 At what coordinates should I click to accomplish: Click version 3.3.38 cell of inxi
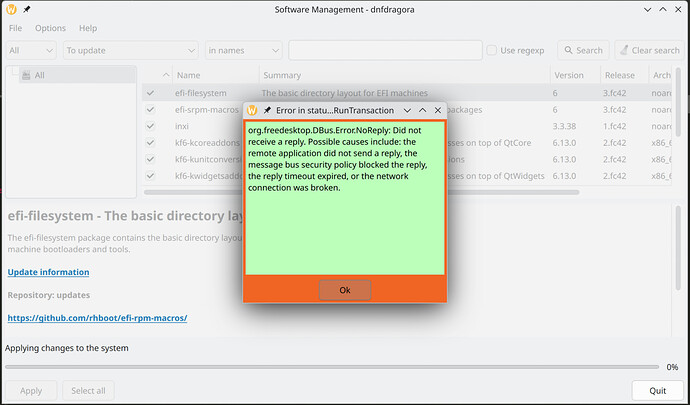tap(565, 126)
